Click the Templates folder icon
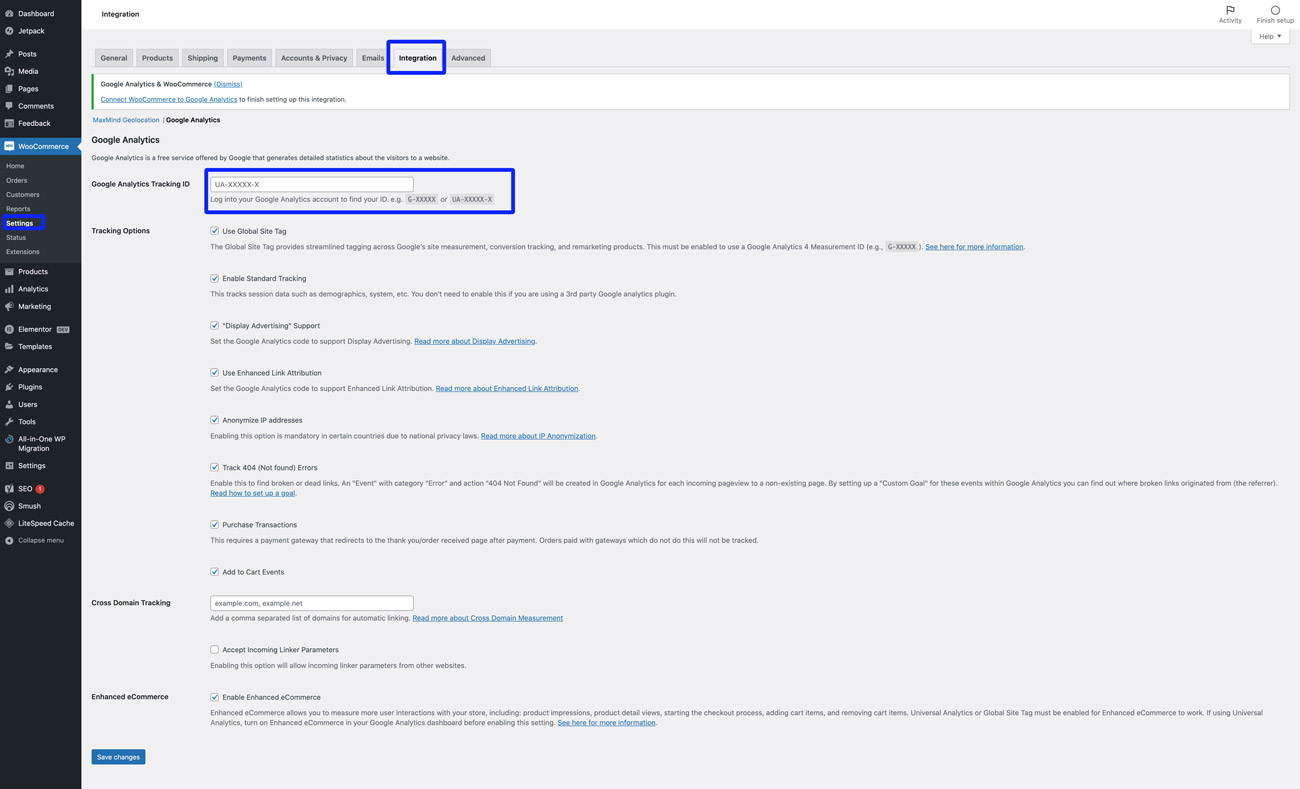This screenshot has height=789, width=1300. pos(9,346)
